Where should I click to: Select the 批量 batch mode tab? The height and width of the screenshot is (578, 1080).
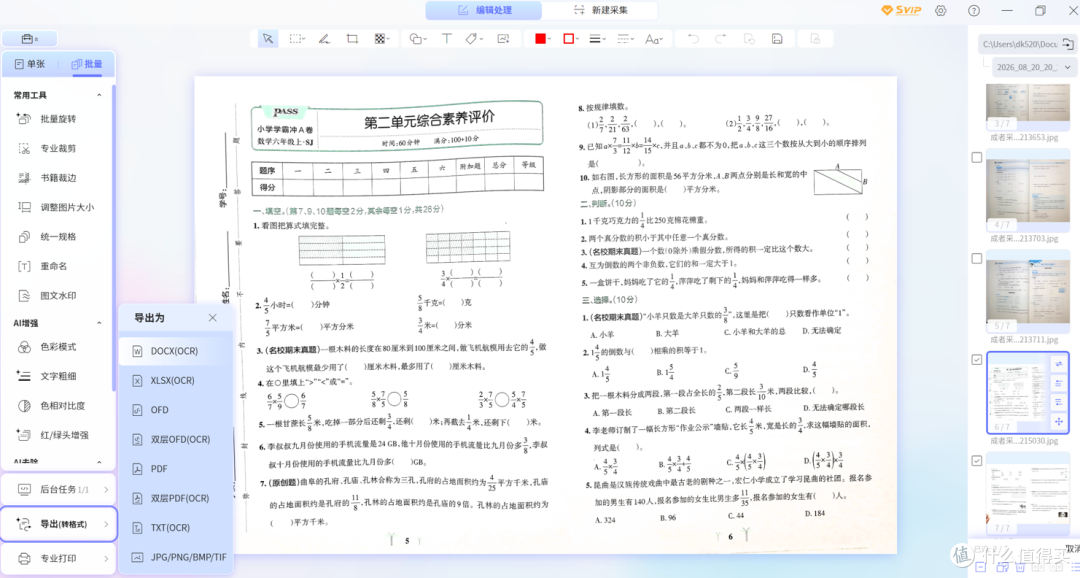pos(87,64)
